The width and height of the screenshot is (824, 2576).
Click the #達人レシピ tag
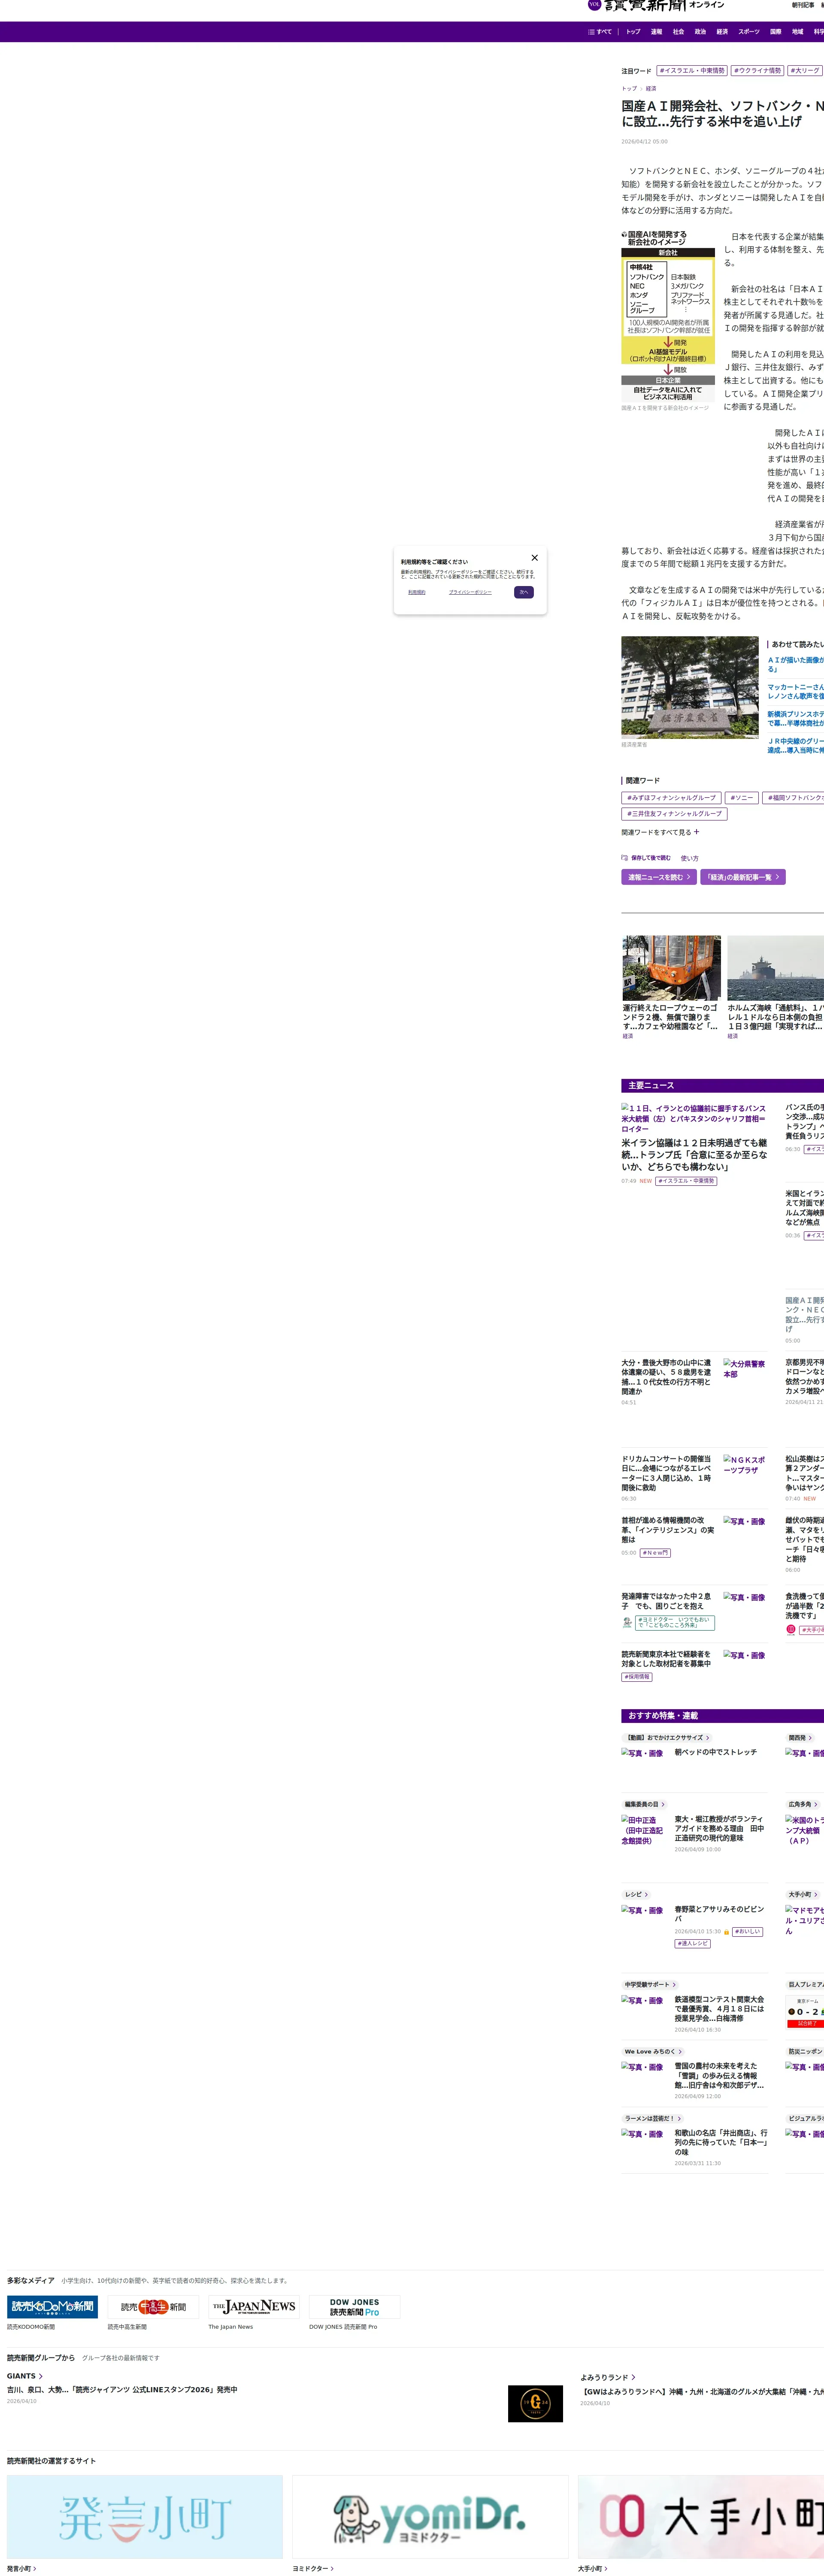tap(693, 1943)
